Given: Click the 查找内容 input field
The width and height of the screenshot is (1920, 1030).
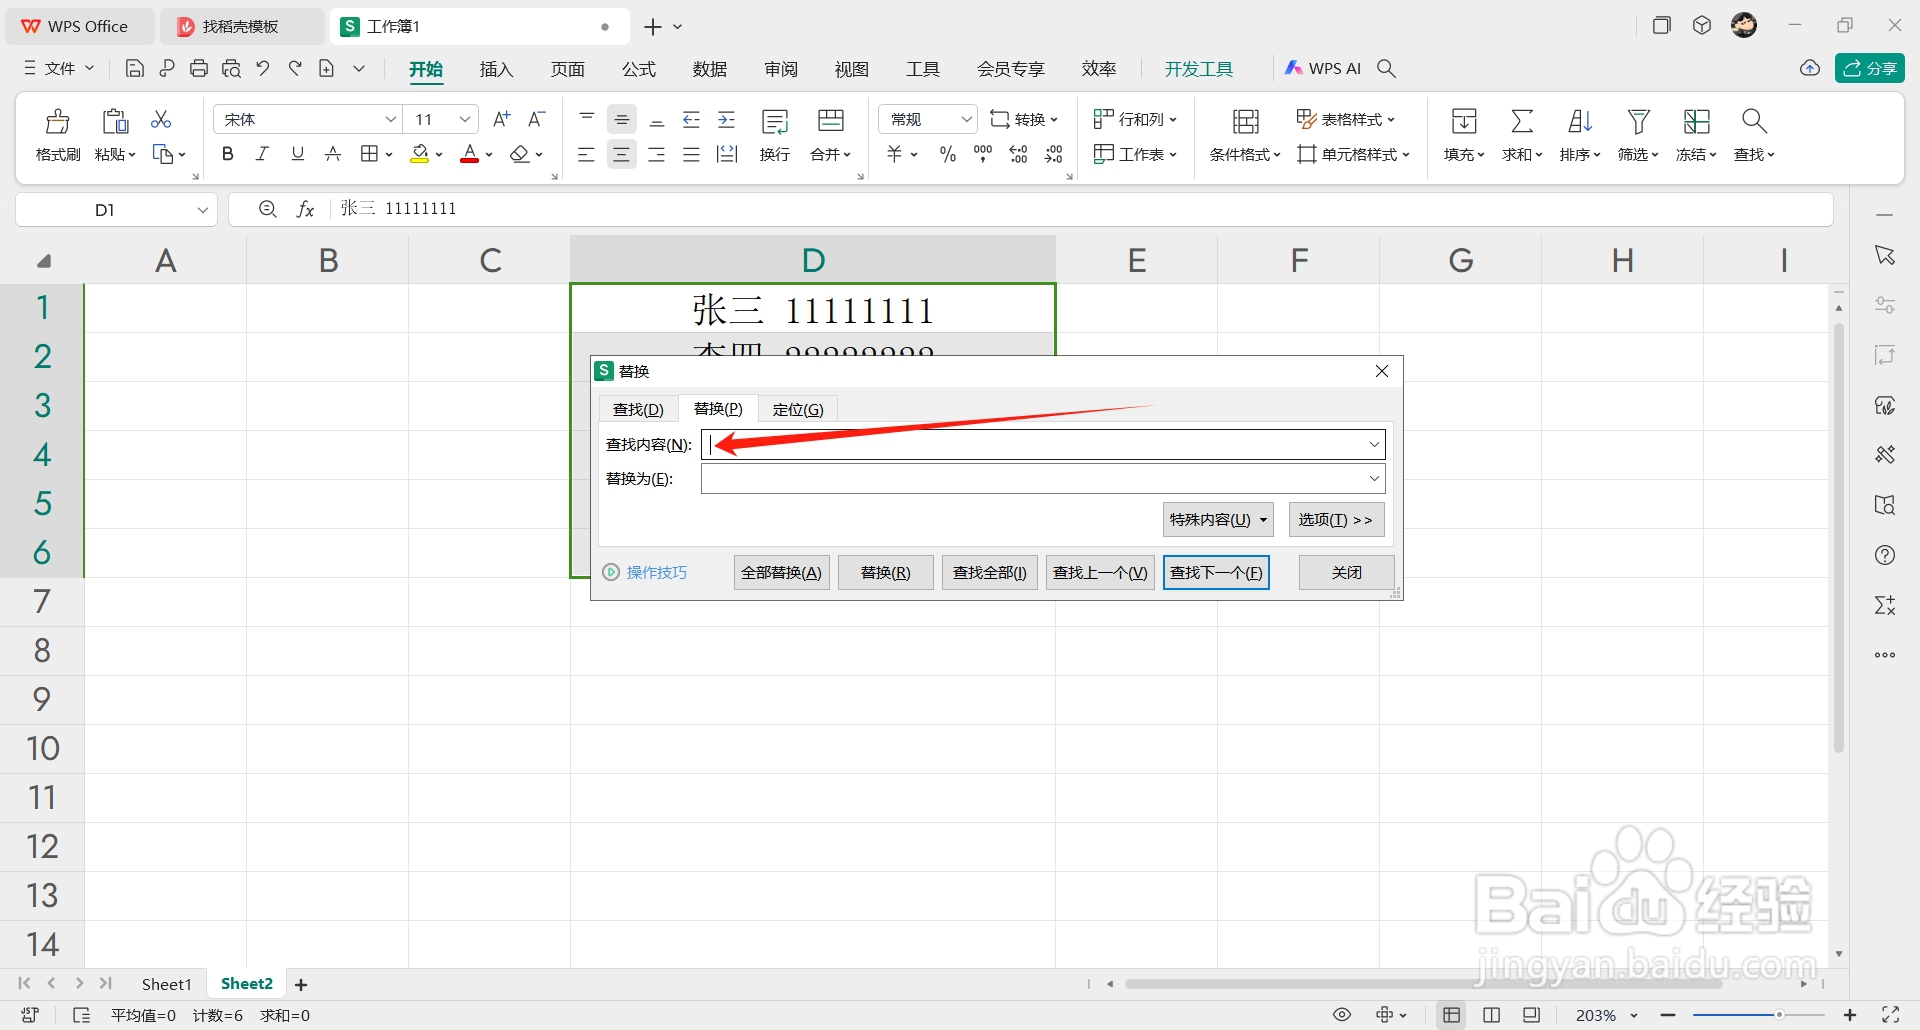Looking at the screenshot, I should click(1043, 445).
